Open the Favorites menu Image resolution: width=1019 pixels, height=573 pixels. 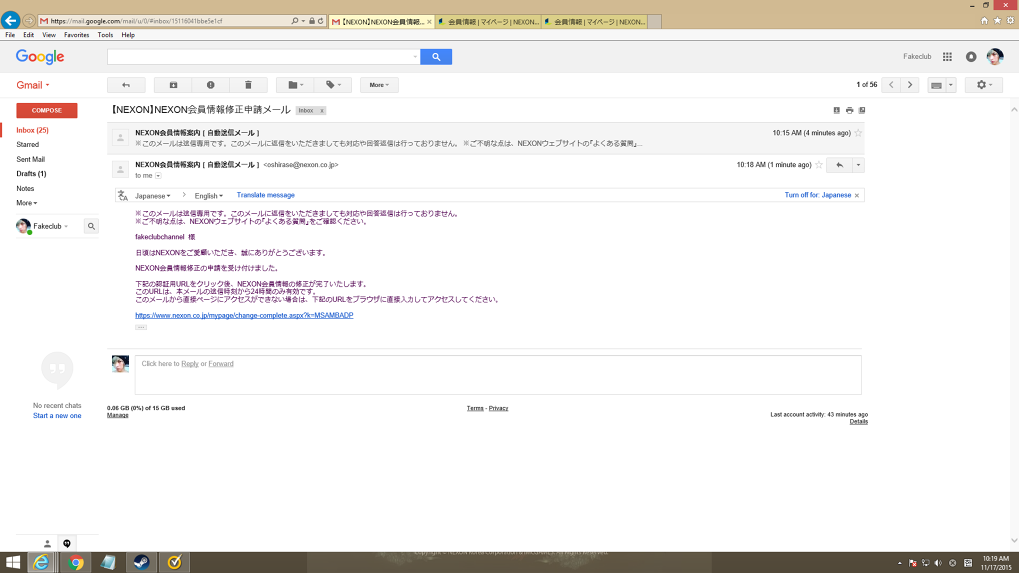click(77, 35)
